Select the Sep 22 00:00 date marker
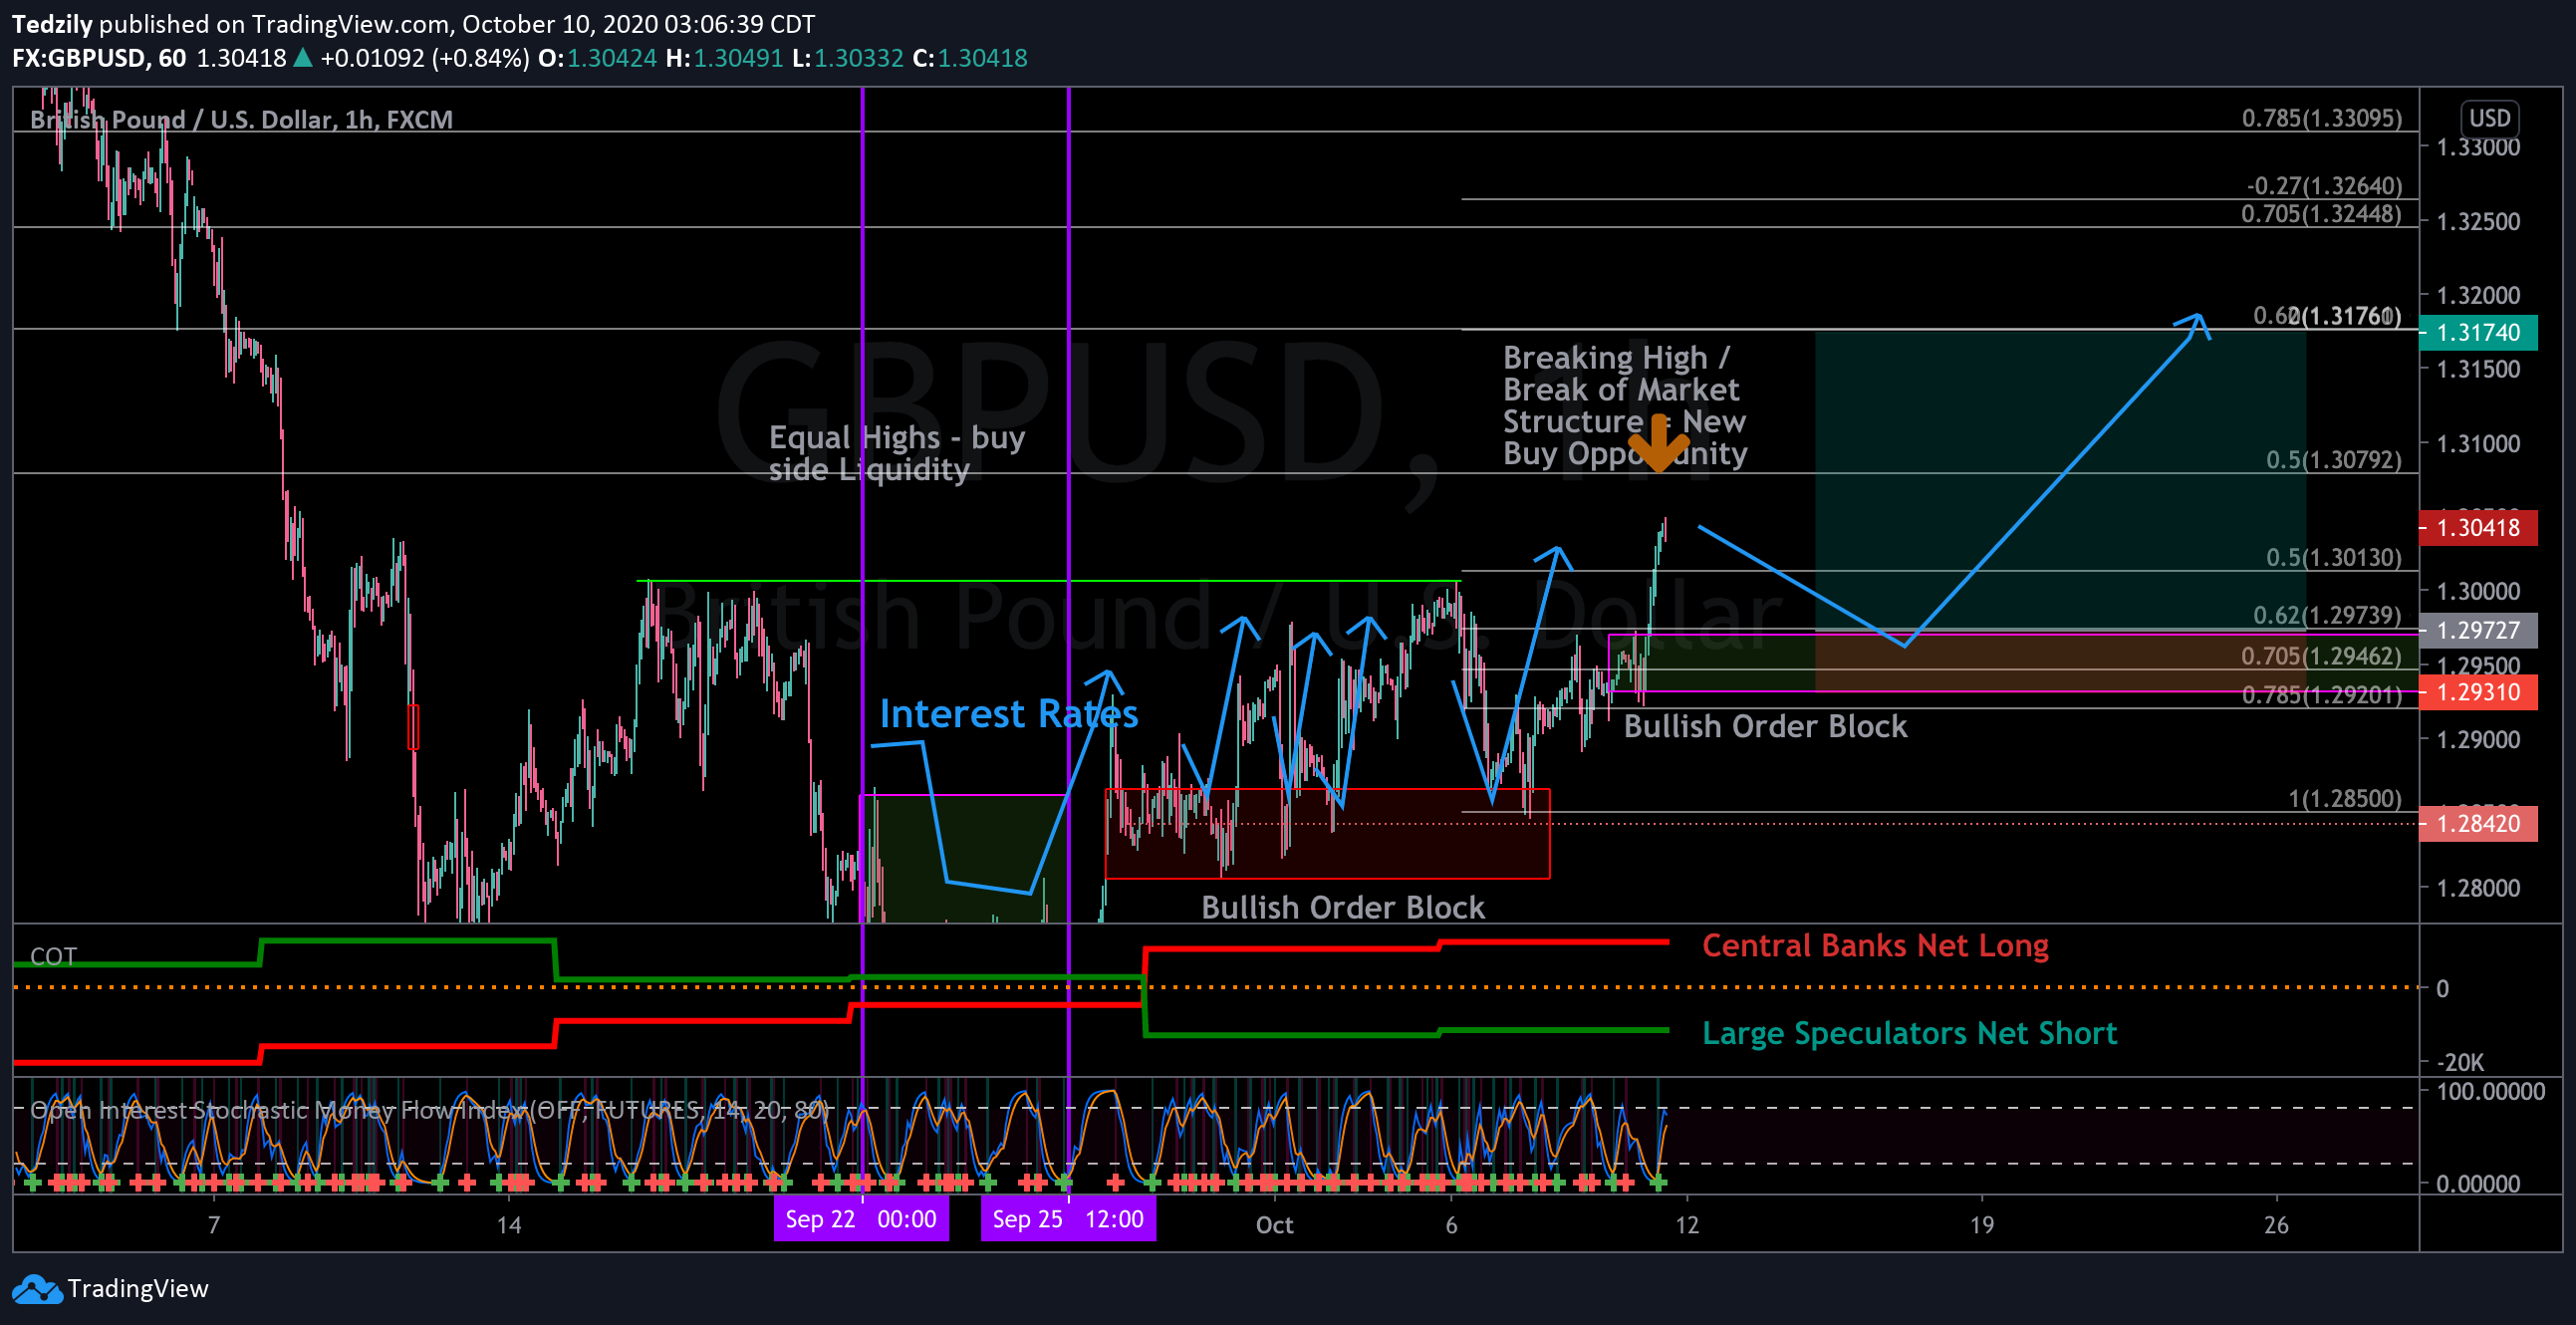Image resolution: width=2576 pixels, height=1325 pixels. tap(861, 1219)
